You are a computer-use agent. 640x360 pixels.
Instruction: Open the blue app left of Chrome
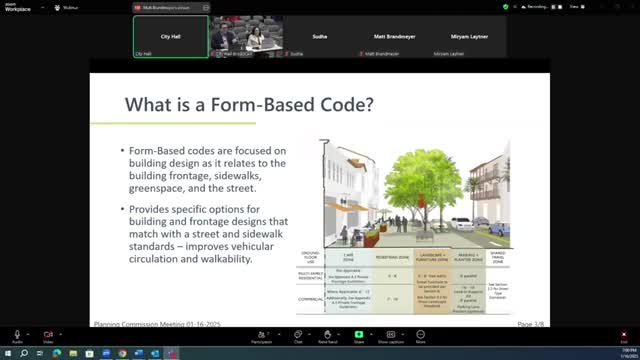point(106,353)
